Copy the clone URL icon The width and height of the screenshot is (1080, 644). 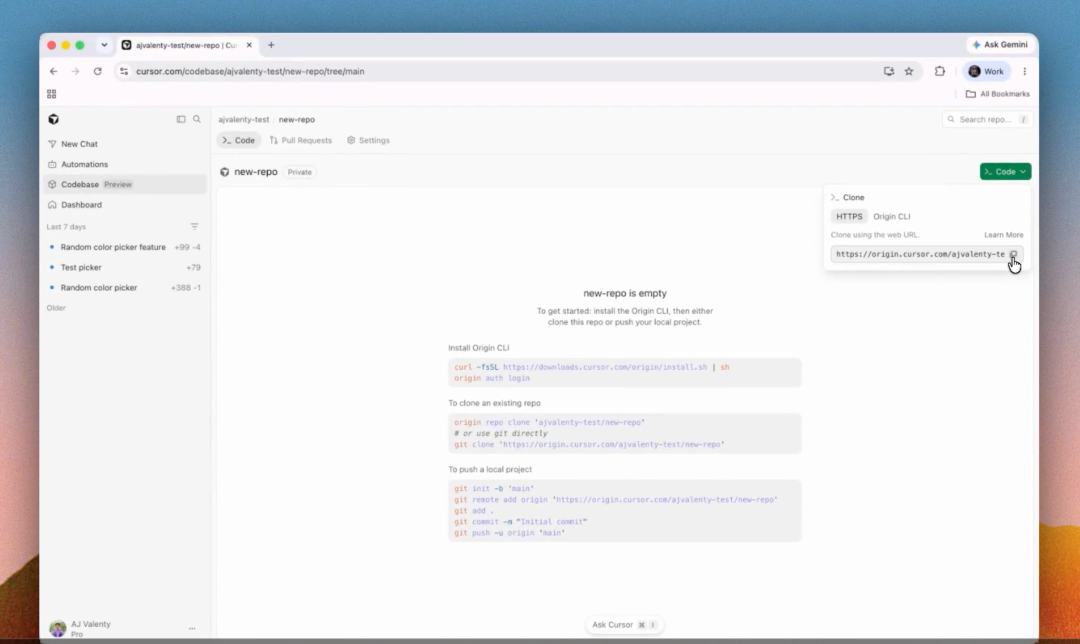tap(1013, 254)
